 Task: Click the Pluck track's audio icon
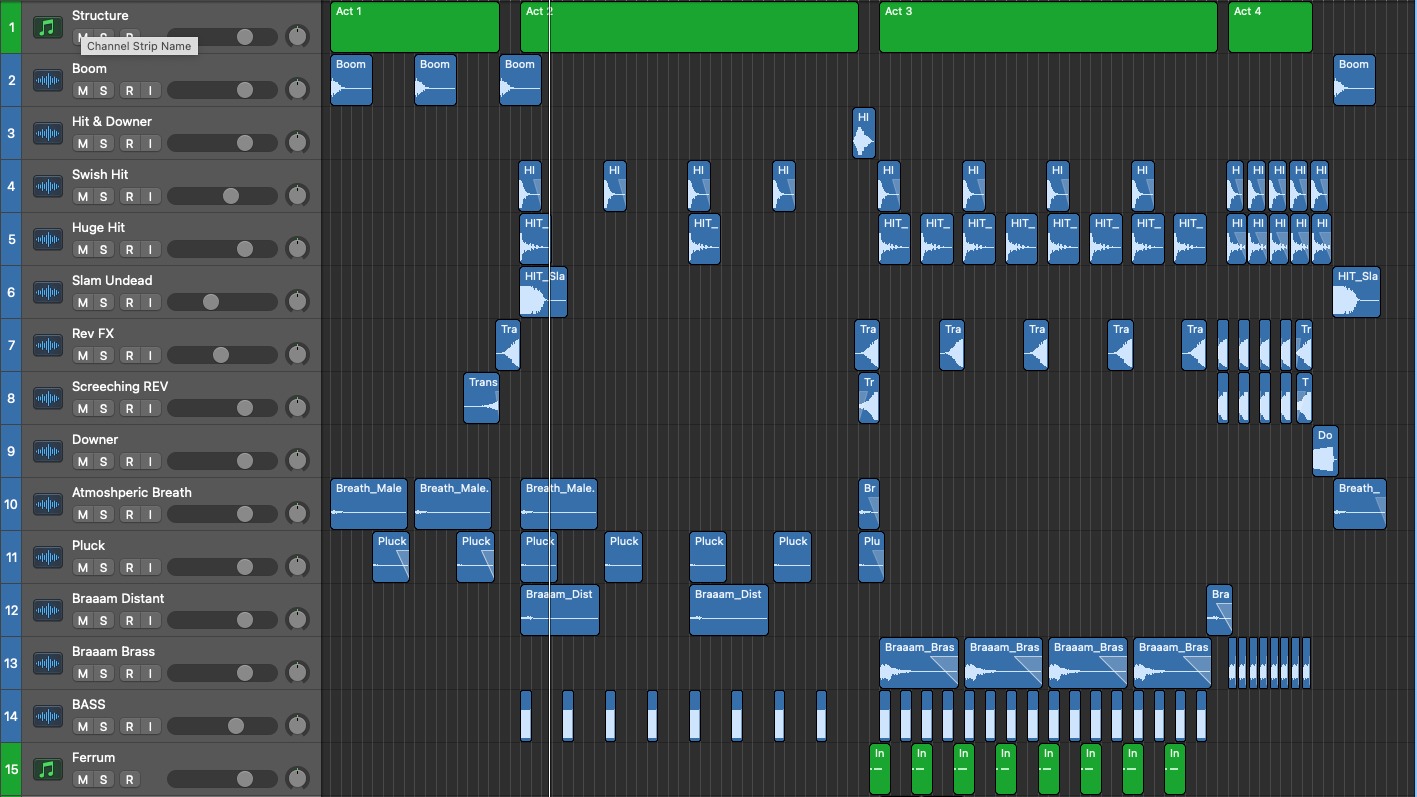click(48, 557)
